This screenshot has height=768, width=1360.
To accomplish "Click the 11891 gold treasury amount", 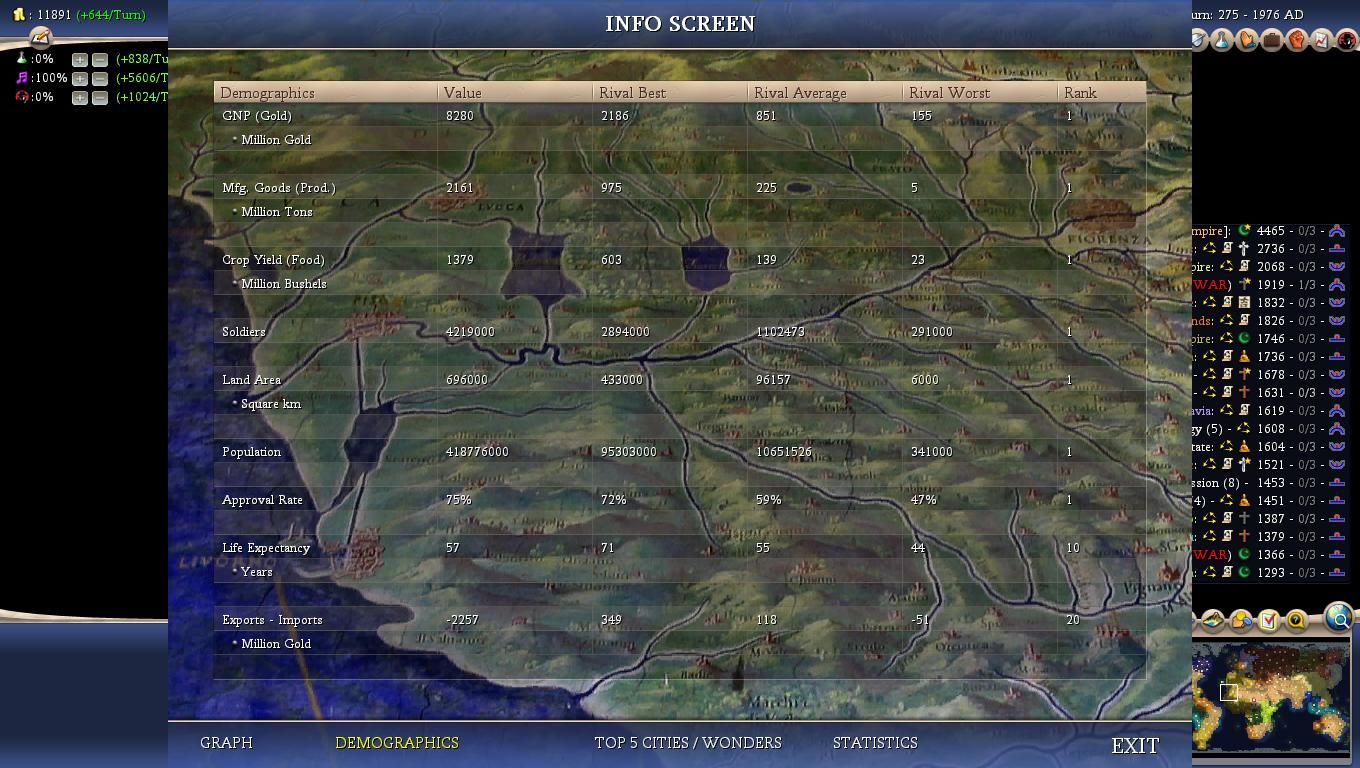I will point(53,15).
